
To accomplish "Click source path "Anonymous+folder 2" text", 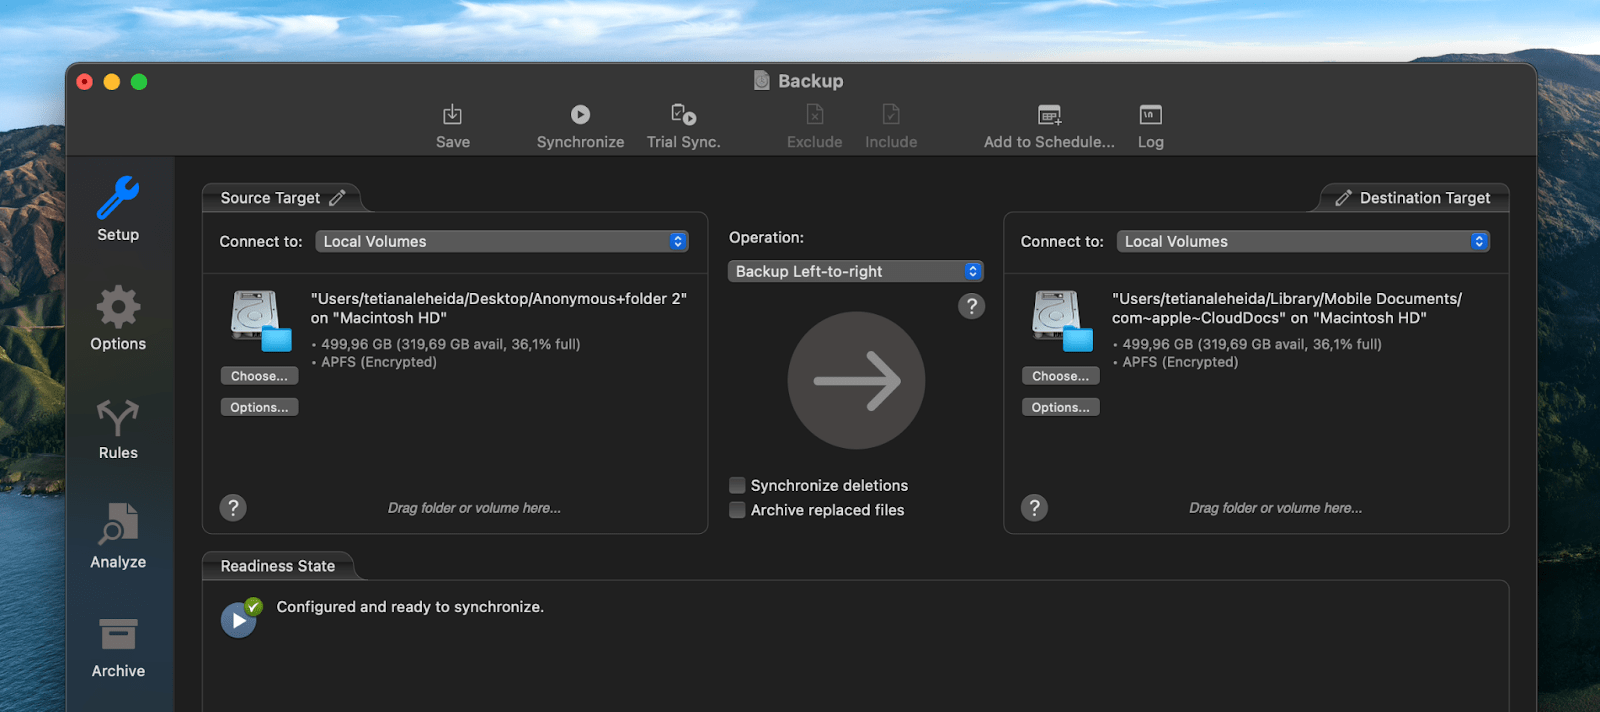I will 609,299.
